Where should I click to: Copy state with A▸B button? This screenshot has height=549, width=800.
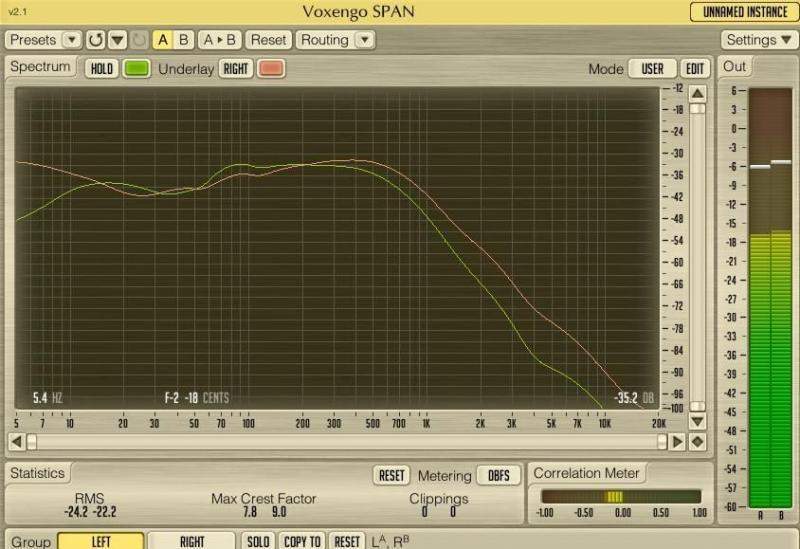pyautogui.click(x=220, y=40)
